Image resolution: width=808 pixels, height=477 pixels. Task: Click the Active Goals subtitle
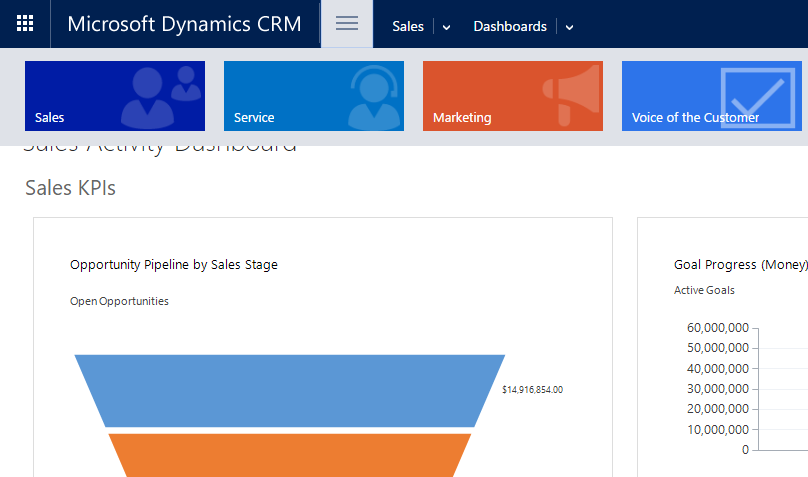coord(704,290)
